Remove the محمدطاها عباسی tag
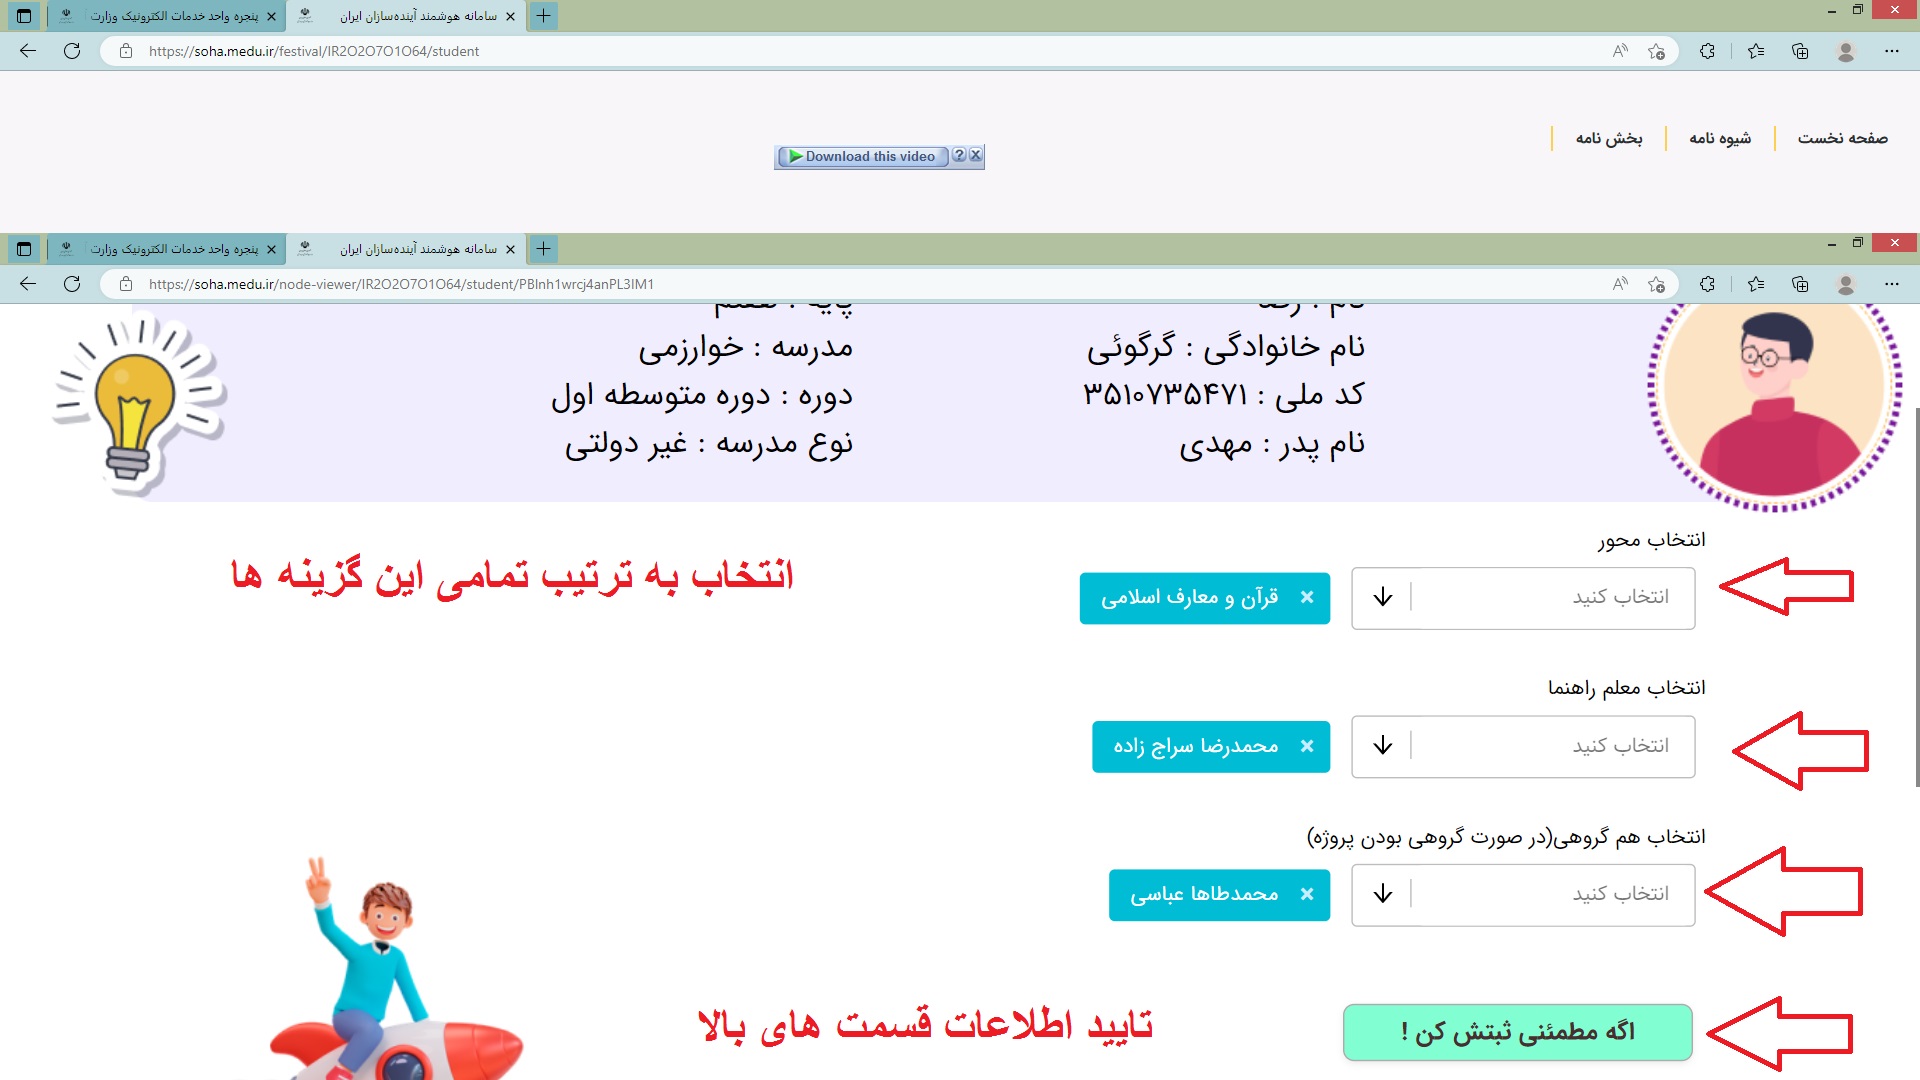 tap(1306, 894)
